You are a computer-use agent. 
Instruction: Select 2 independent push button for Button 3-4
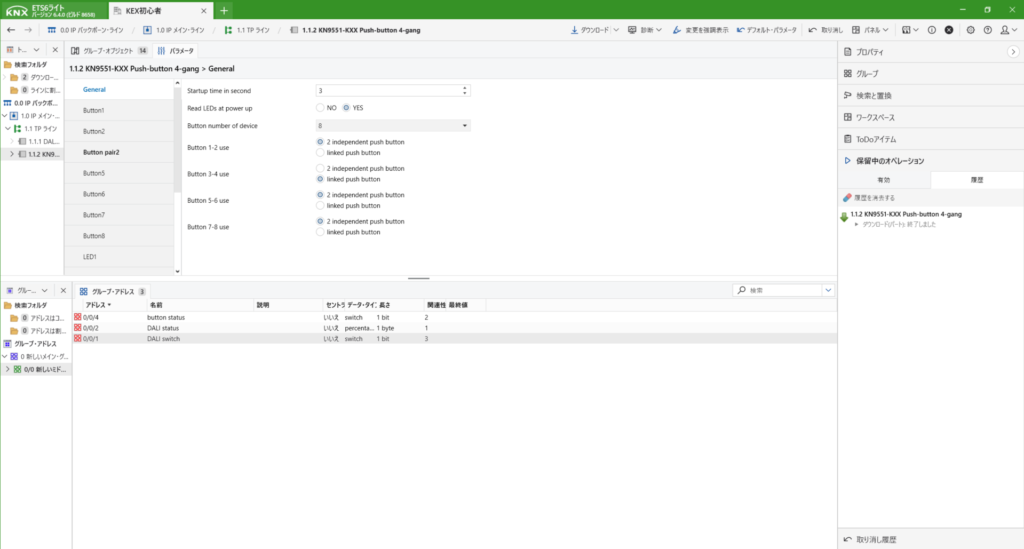point(320,169)
